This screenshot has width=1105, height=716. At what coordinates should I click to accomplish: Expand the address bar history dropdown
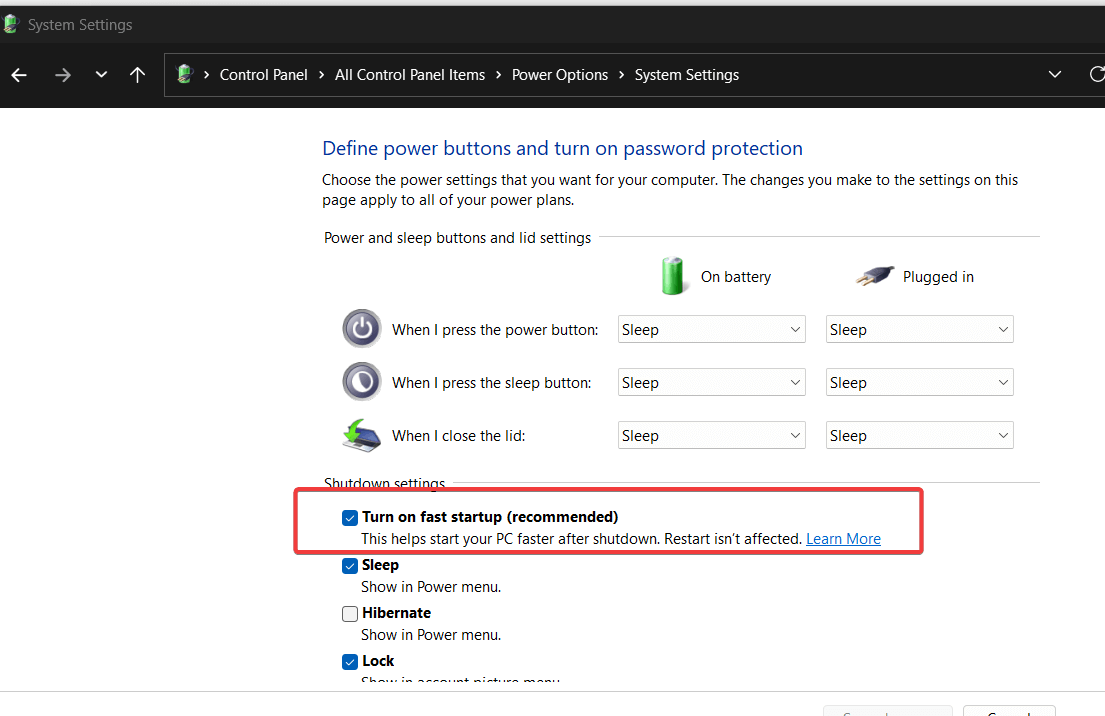click(1055, 75)
